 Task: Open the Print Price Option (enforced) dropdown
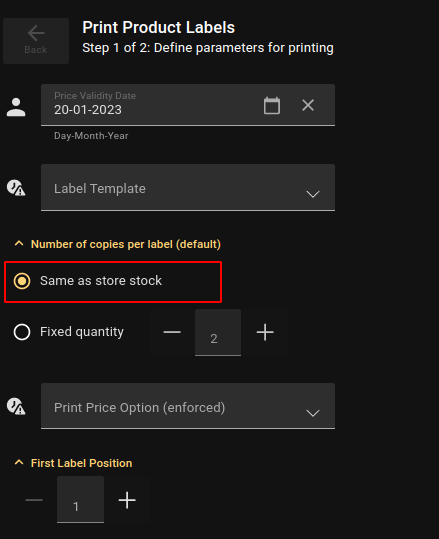(188, 406)
